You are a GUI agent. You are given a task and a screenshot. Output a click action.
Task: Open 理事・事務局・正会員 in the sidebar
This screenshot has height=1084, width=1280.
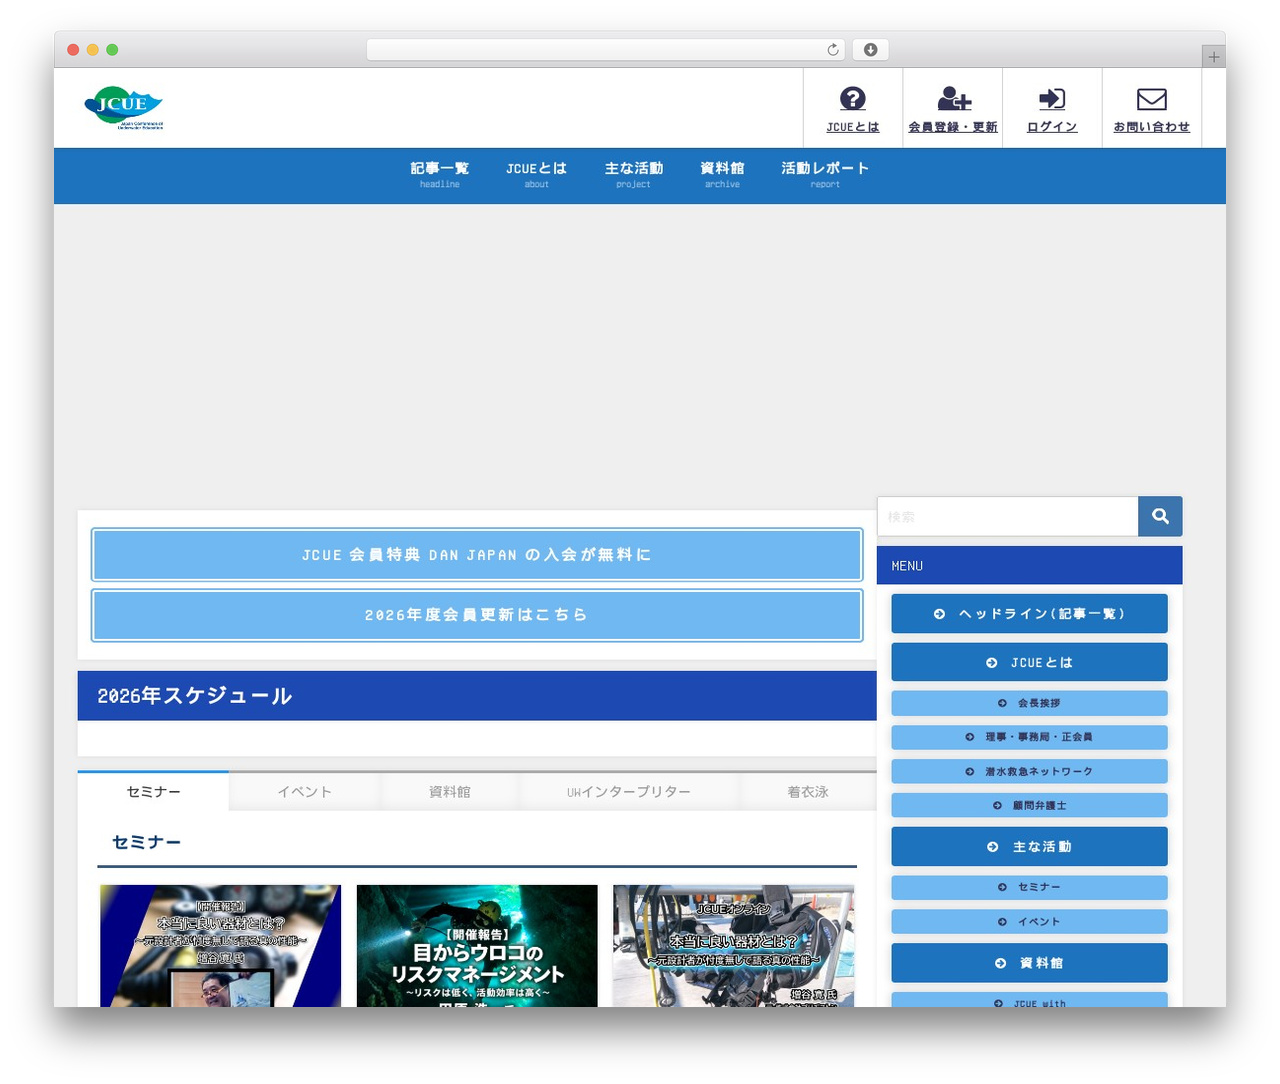point(1029,737)
